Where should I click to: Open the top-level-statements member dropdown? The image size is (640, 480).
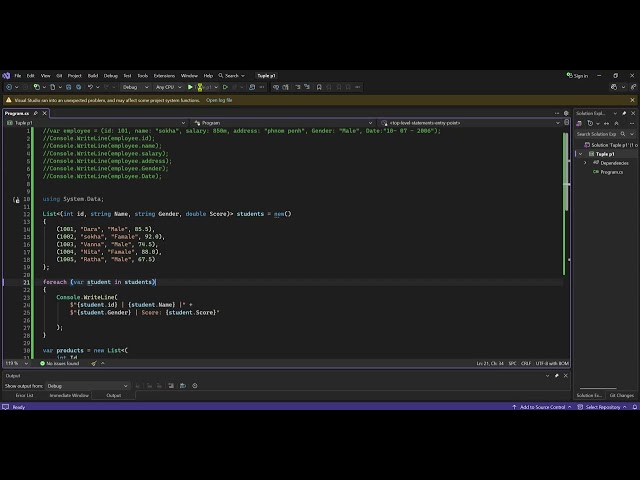tap(470, 123)
